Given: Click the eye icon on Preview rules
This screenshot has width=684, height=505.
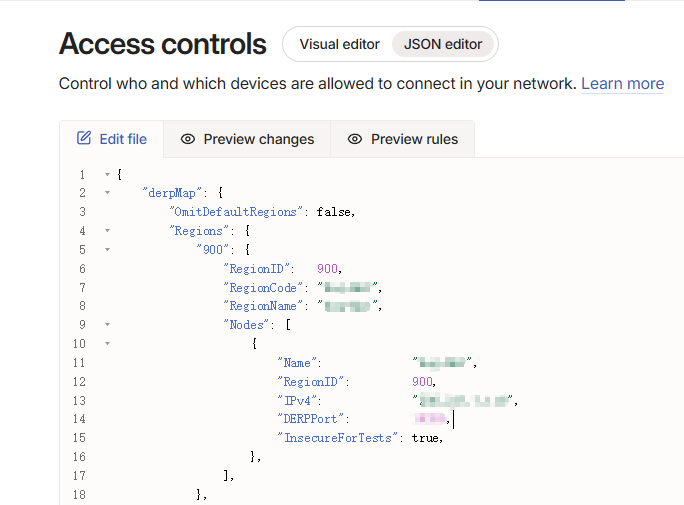Looking at the screenshot, I should pos(355,139).
